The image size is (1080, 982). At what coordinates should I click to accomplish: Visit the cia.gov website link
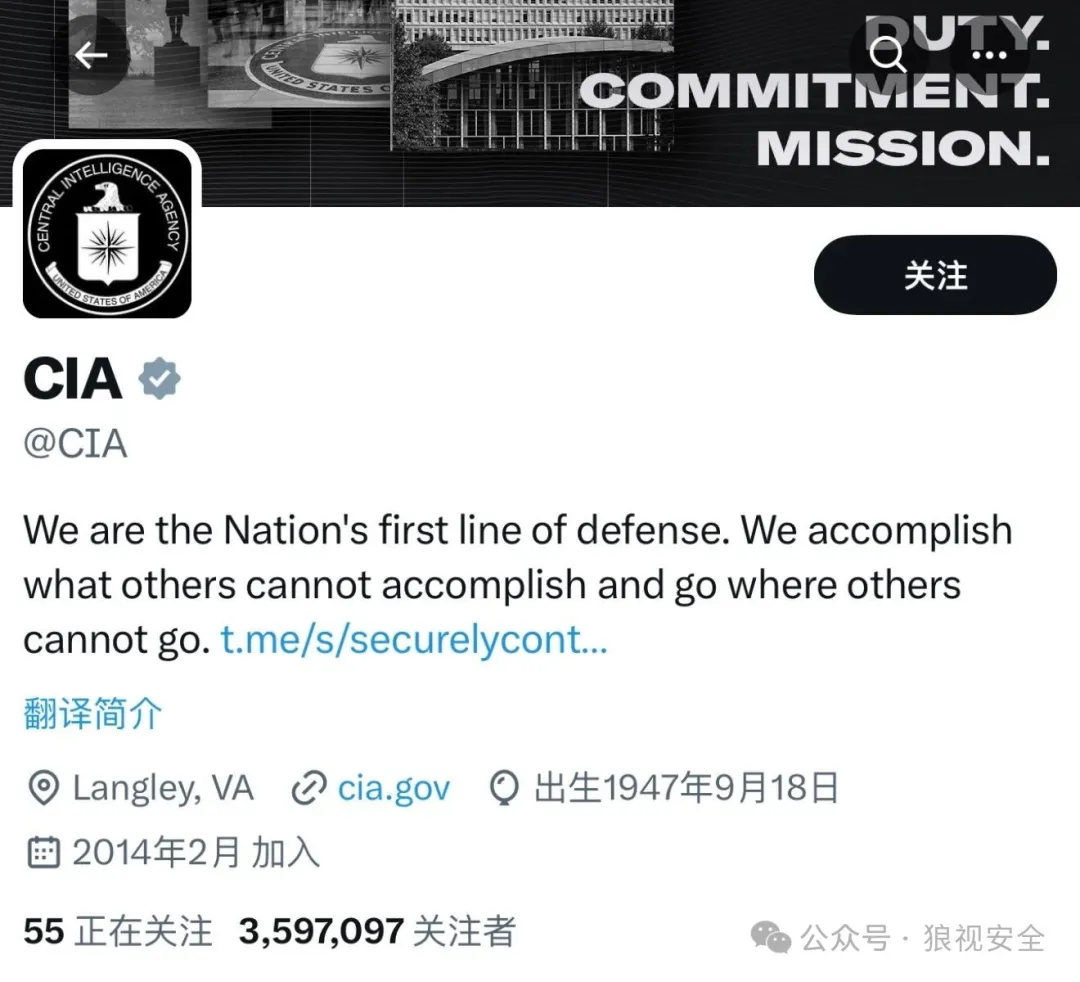click(x=394, y=789)
